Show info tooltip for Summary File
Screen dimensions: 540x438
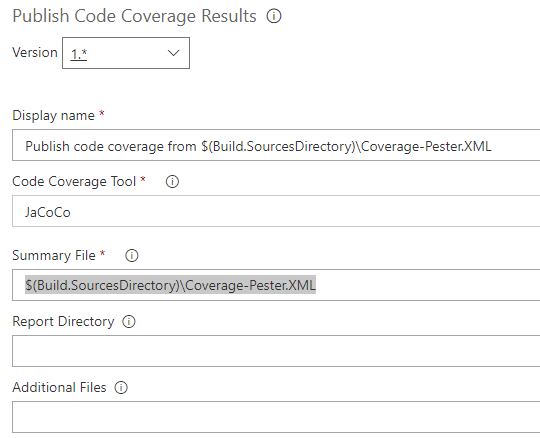[x=132, y=256]
